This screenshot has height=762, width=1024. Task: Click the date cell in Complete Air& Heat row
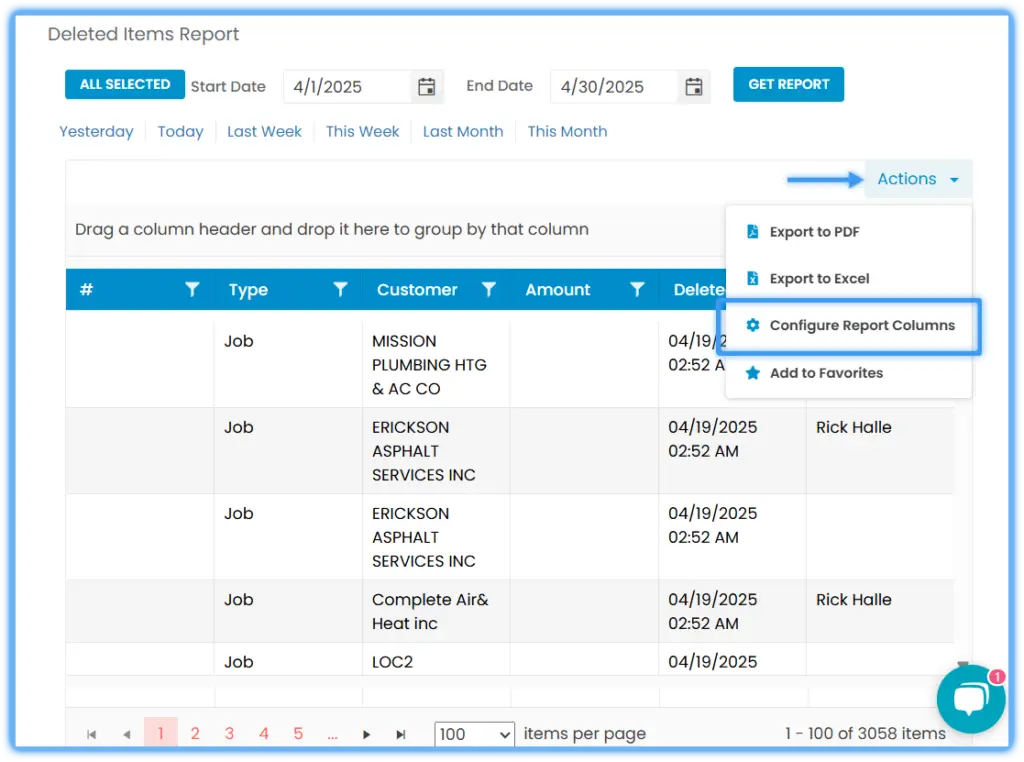click(732, 611)
